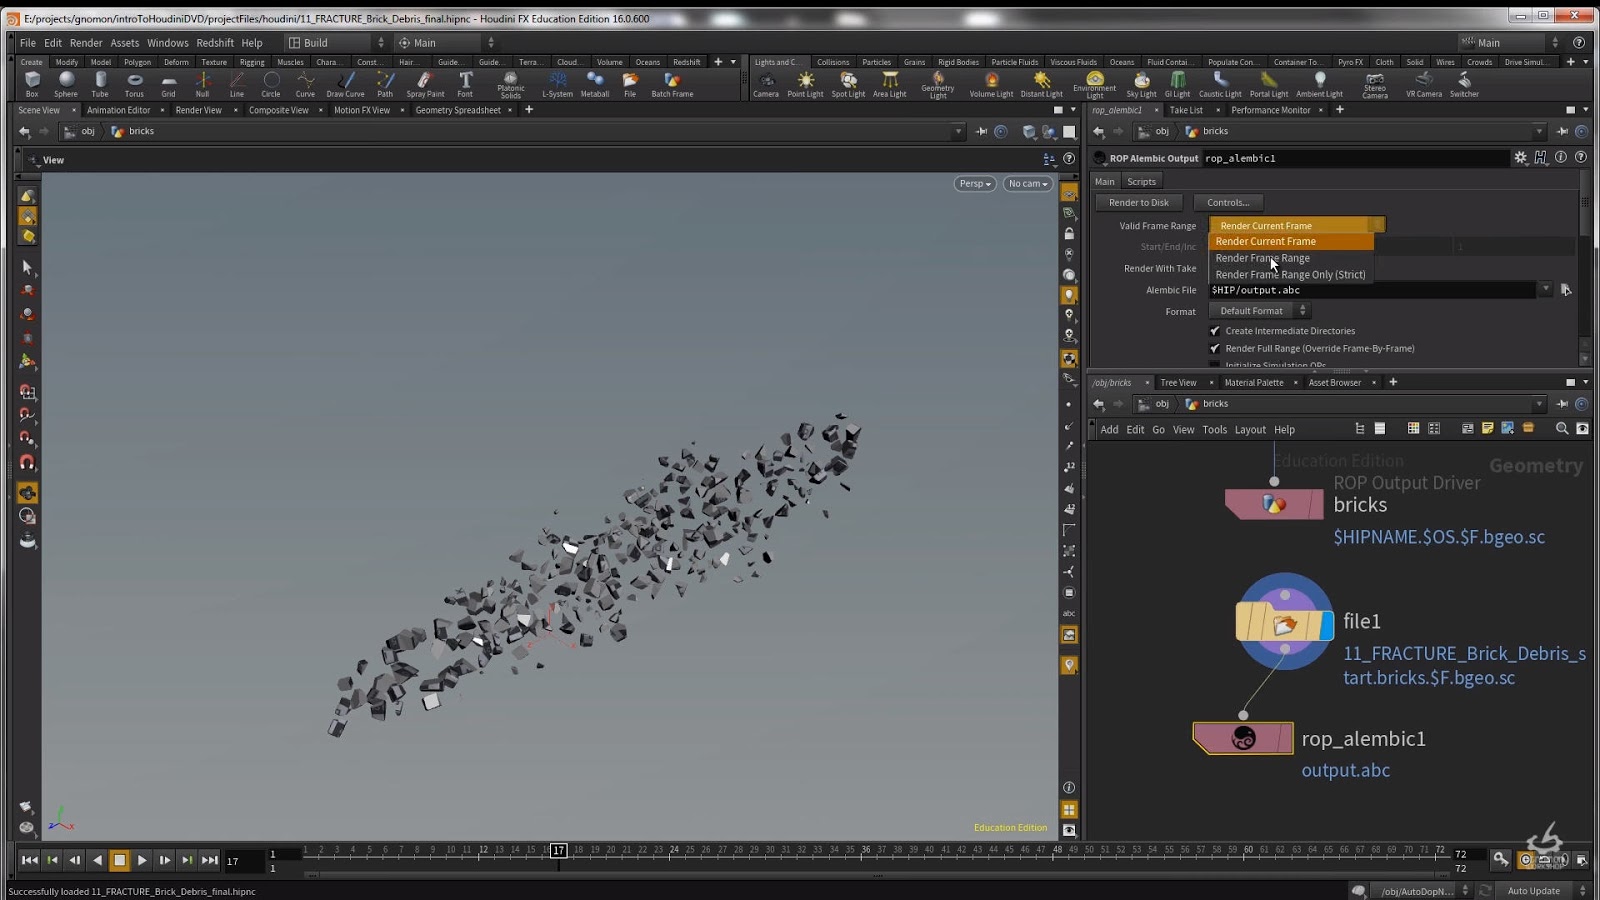Open the Material Palette tab

(1254, 382)
